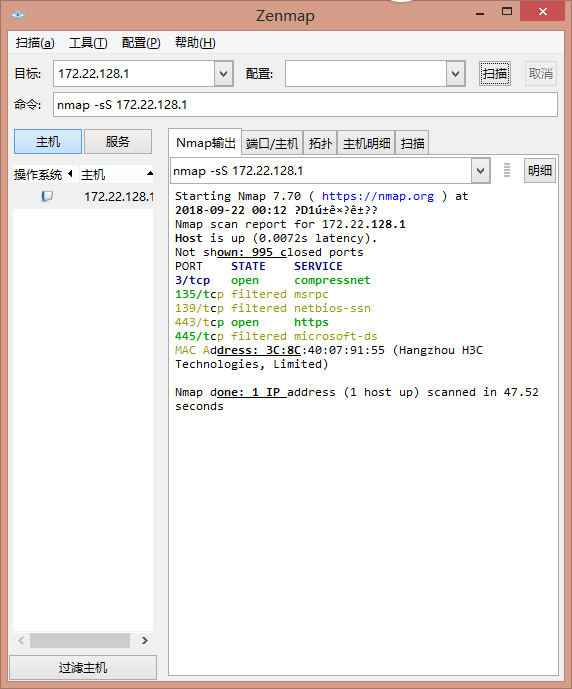This screenshot has height=689, width=572.
Task: Switch to the 拓扑 topology tab
Action: point(320,143)
